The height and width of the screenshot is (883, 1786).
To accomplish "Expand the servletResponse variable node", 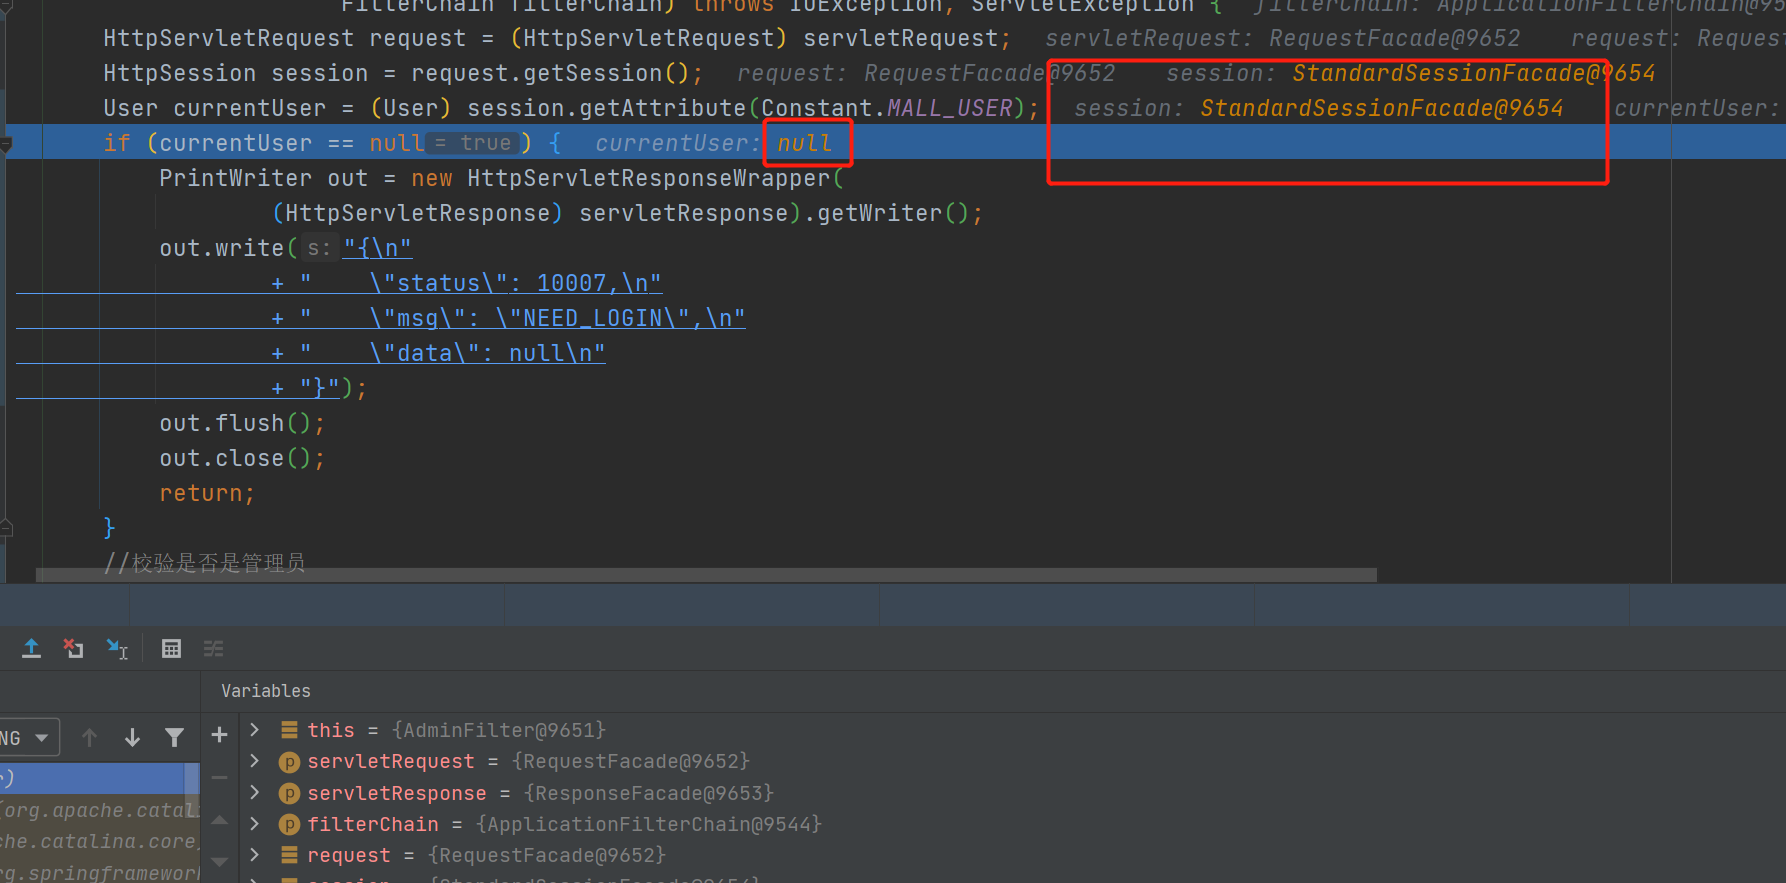I will click(255, 793).
